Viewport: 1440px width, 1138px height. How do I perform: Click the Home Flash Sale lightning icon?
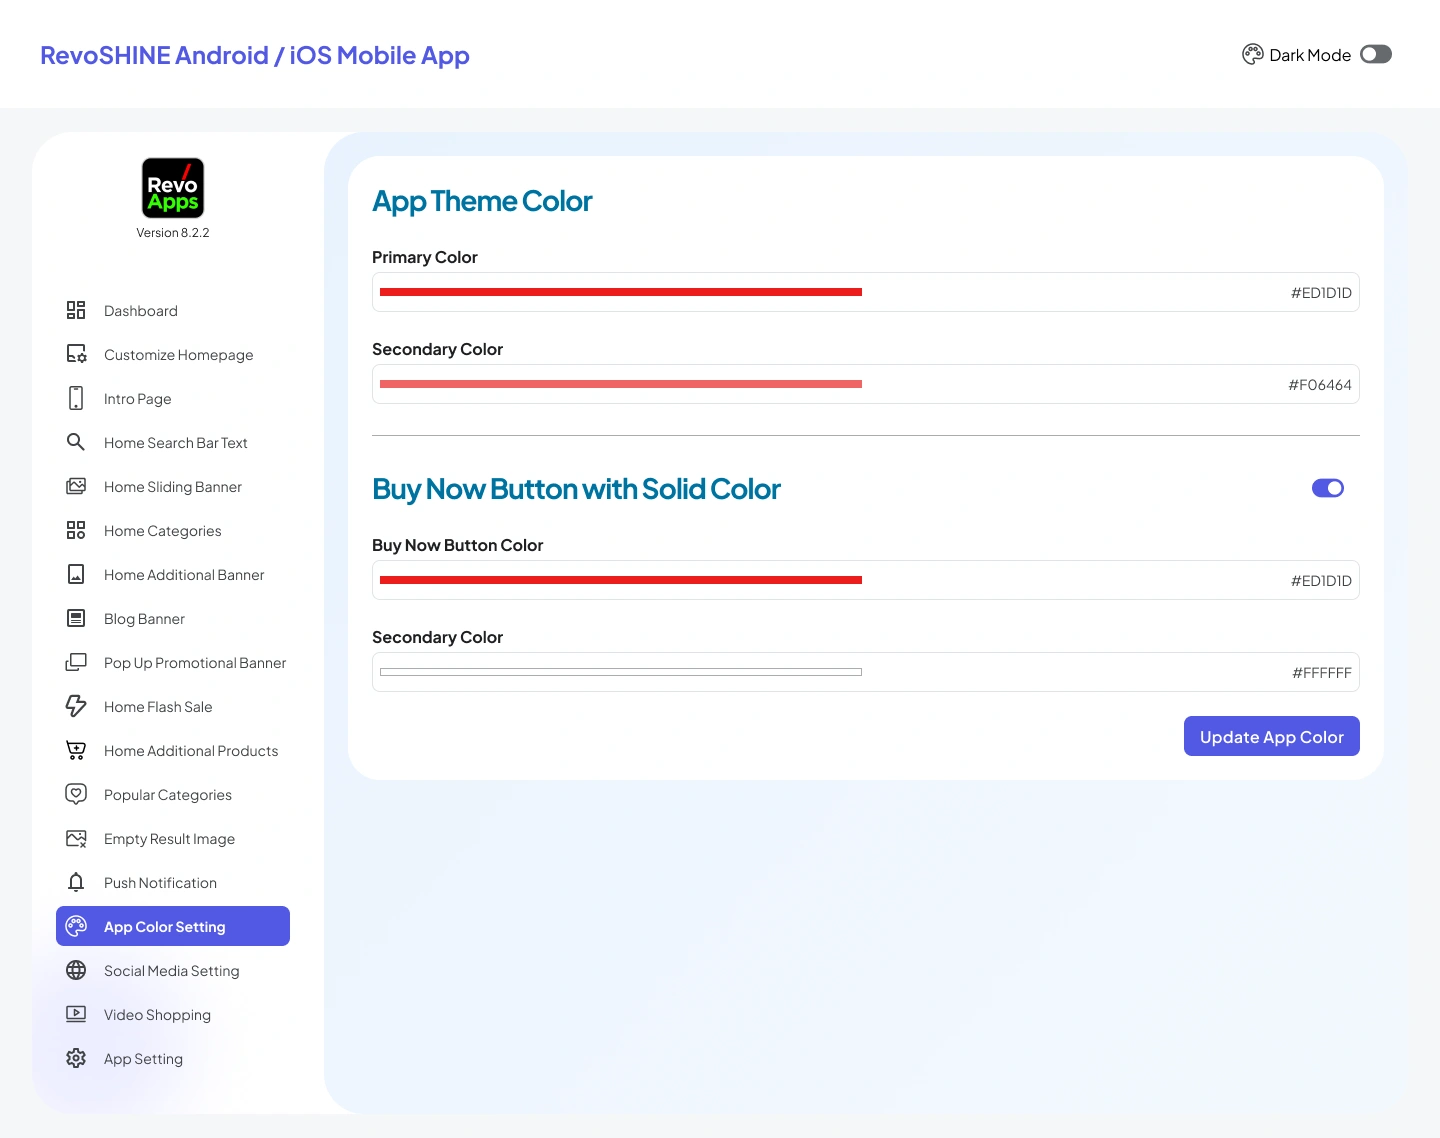click(76, 706)
